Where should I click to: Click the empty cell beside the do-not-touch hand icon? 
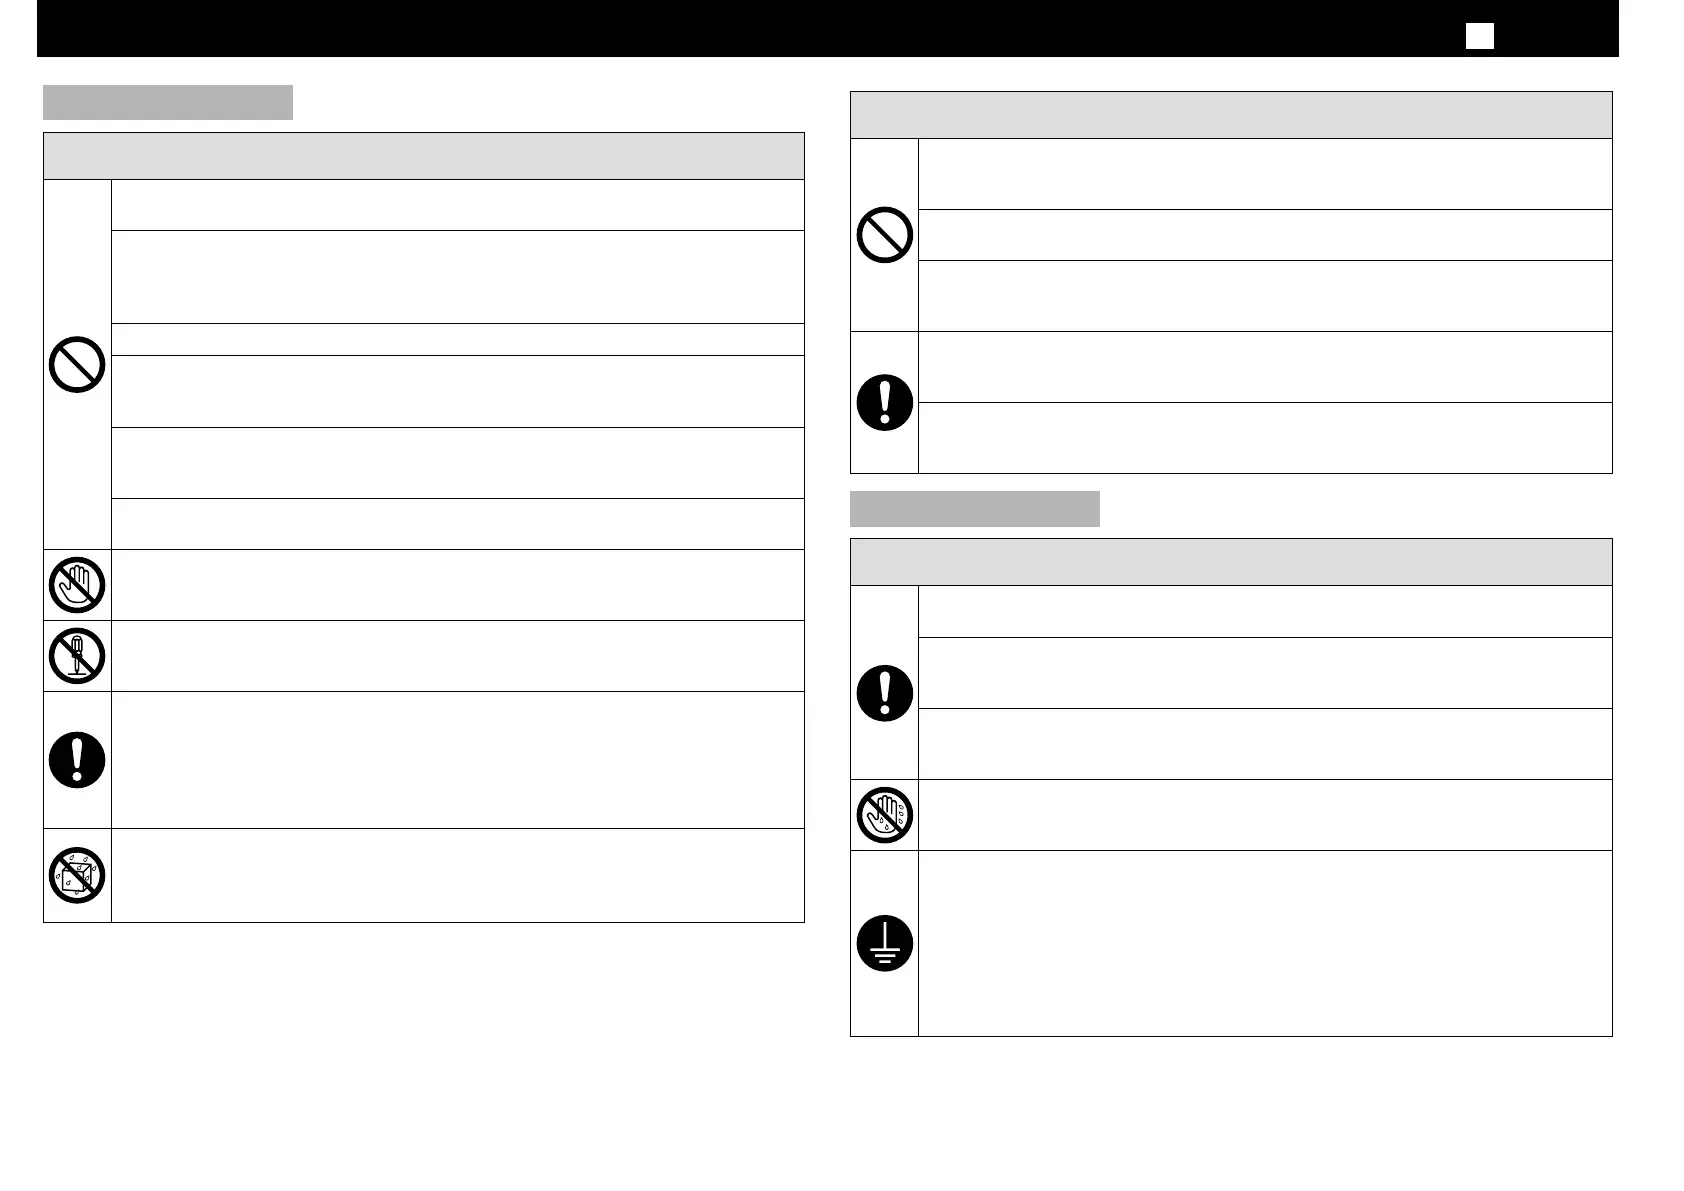458,585
